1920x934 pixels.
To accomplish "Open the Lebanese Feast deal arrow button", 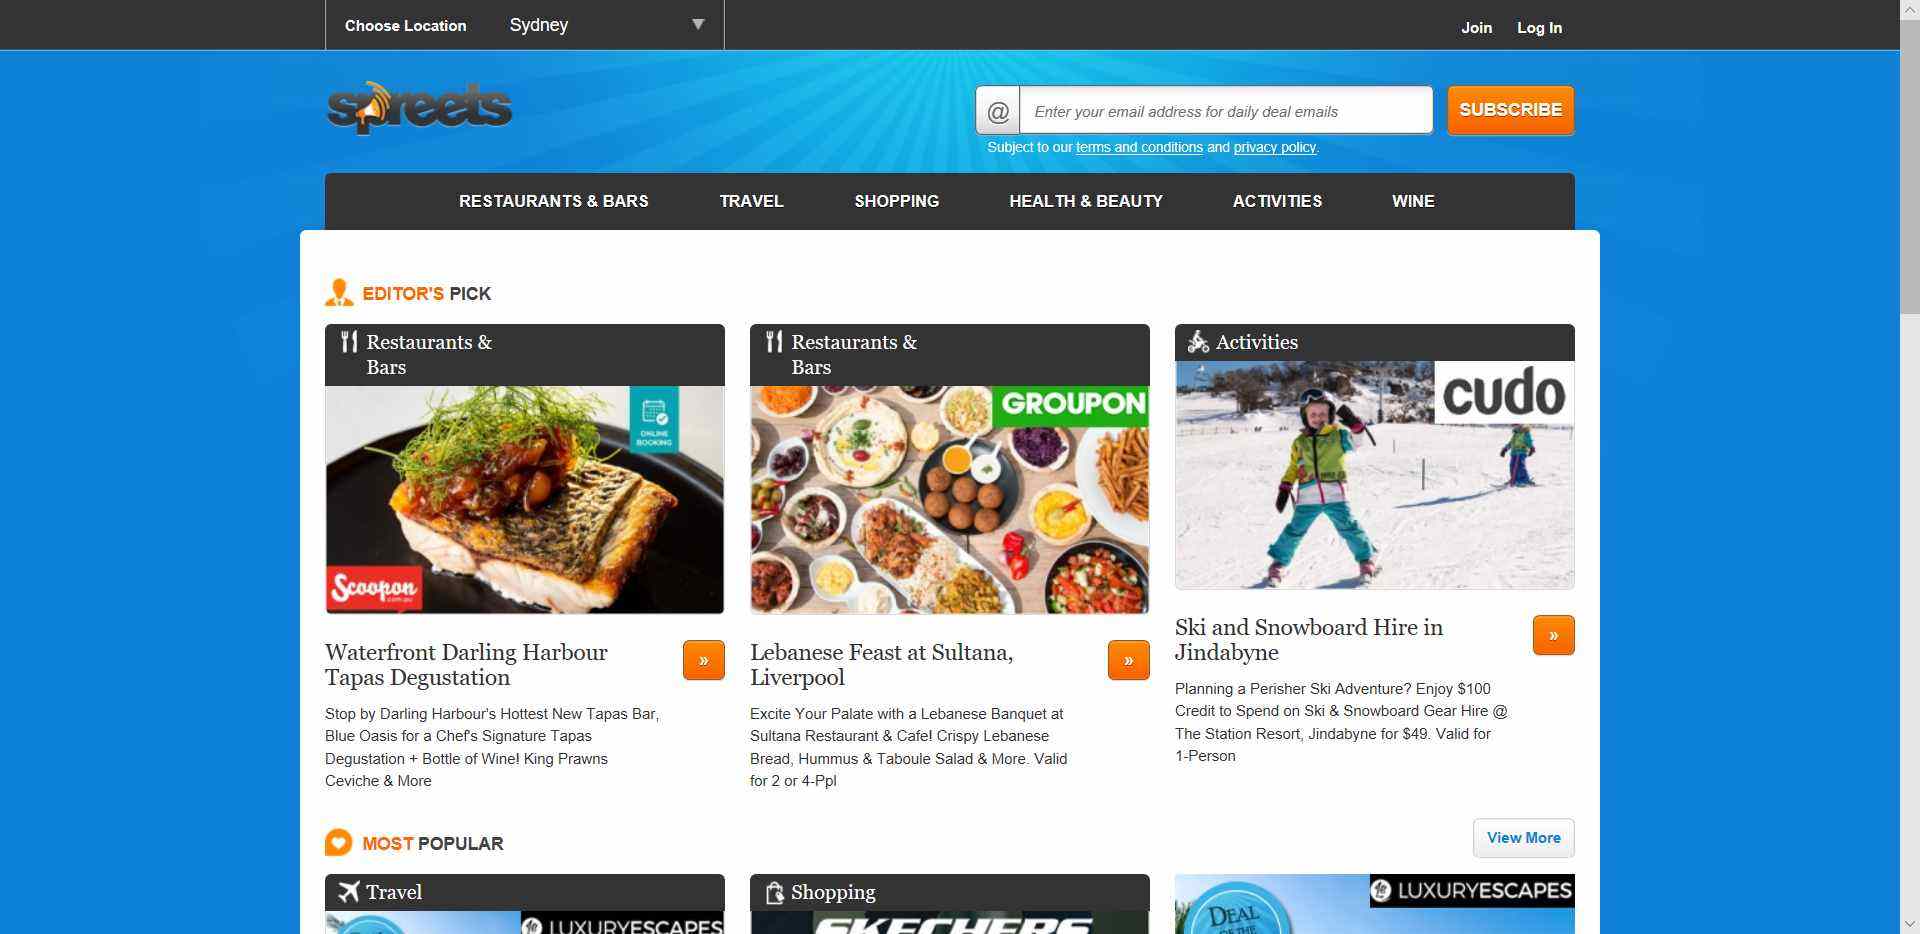I will click(1128, 660).
